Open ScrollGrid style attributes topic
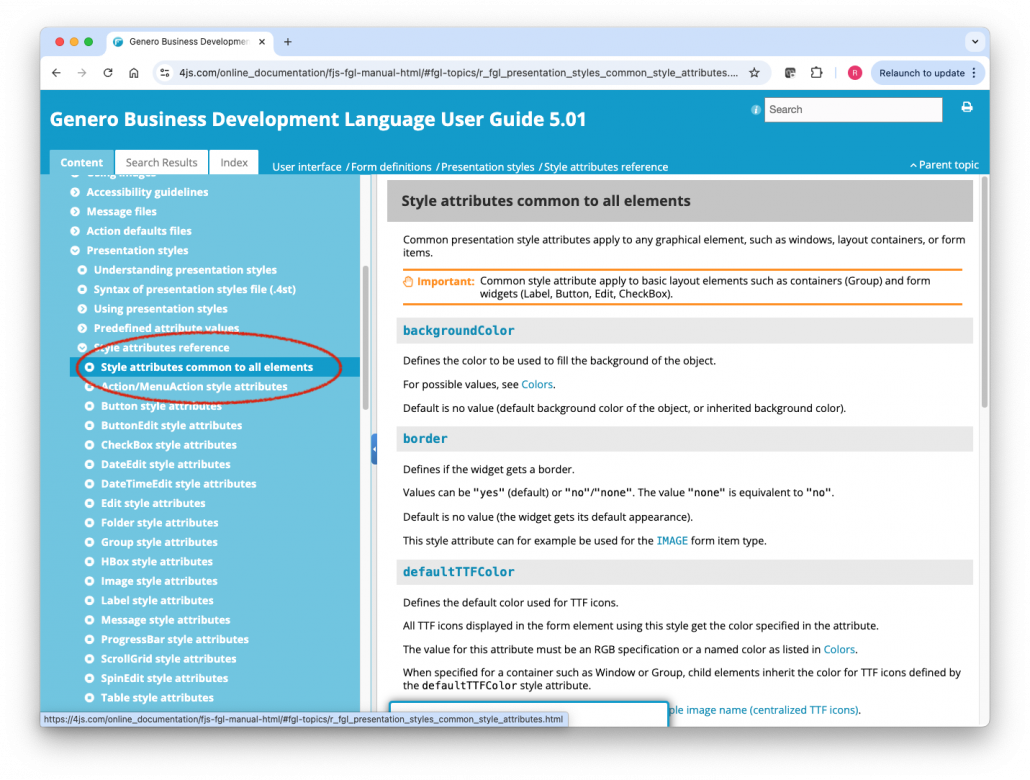The image size is (1030, 780). (x=168, y=658)
